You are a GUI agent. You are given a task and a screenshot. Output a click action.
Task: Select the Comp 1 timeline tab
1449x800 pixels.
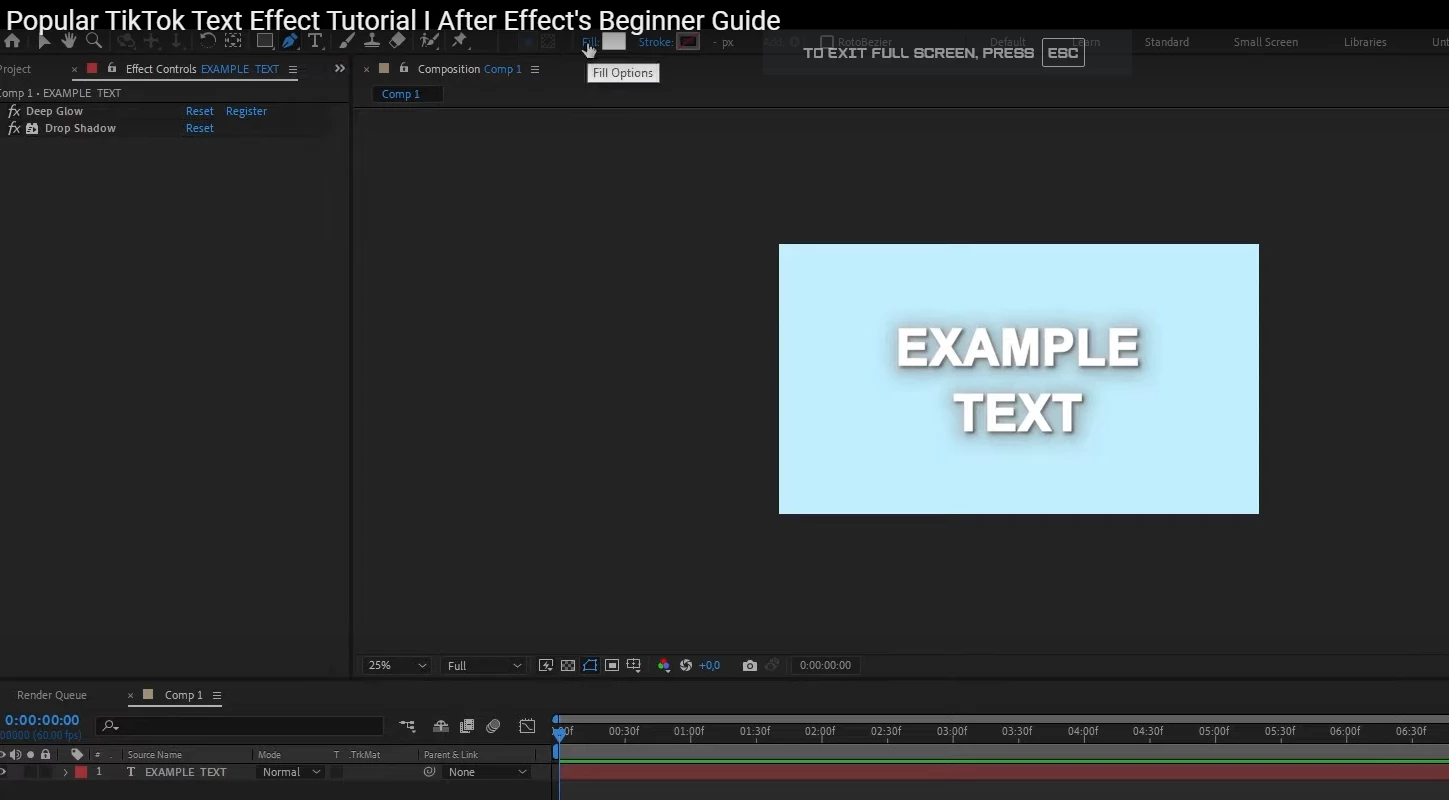click(184, 695)
